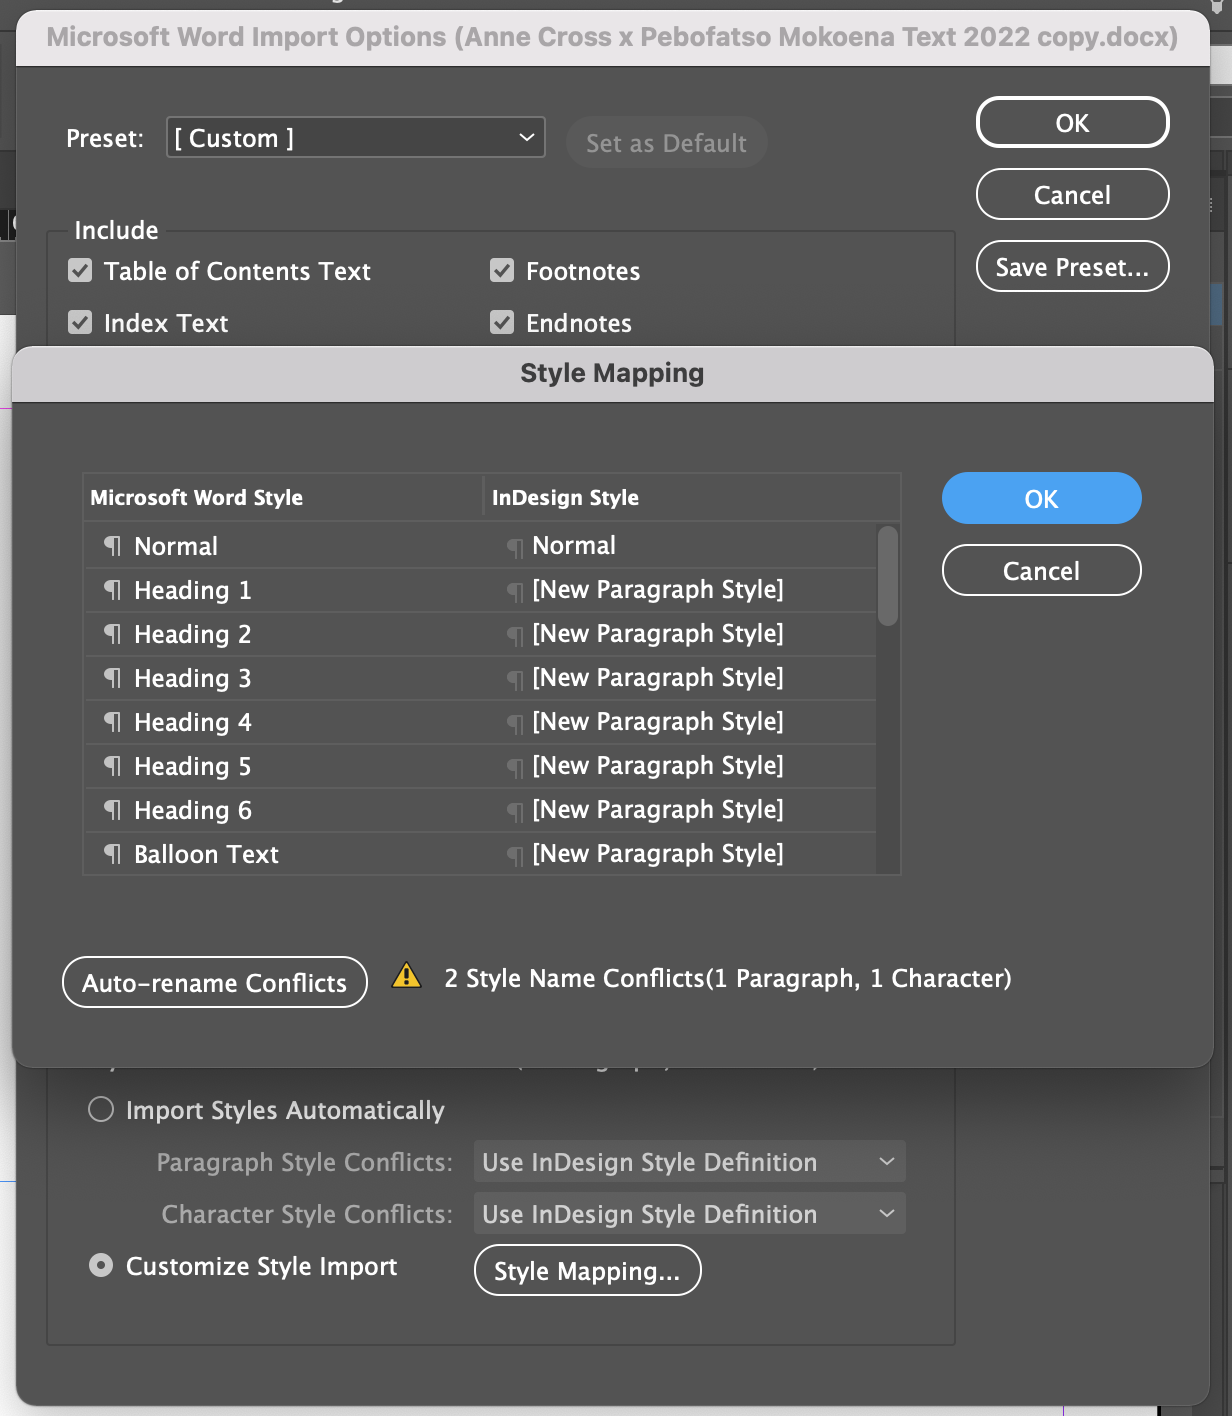Confirm Style Mapping with blue OK
The image size is (1232, 1416).
click(1041, 498)
